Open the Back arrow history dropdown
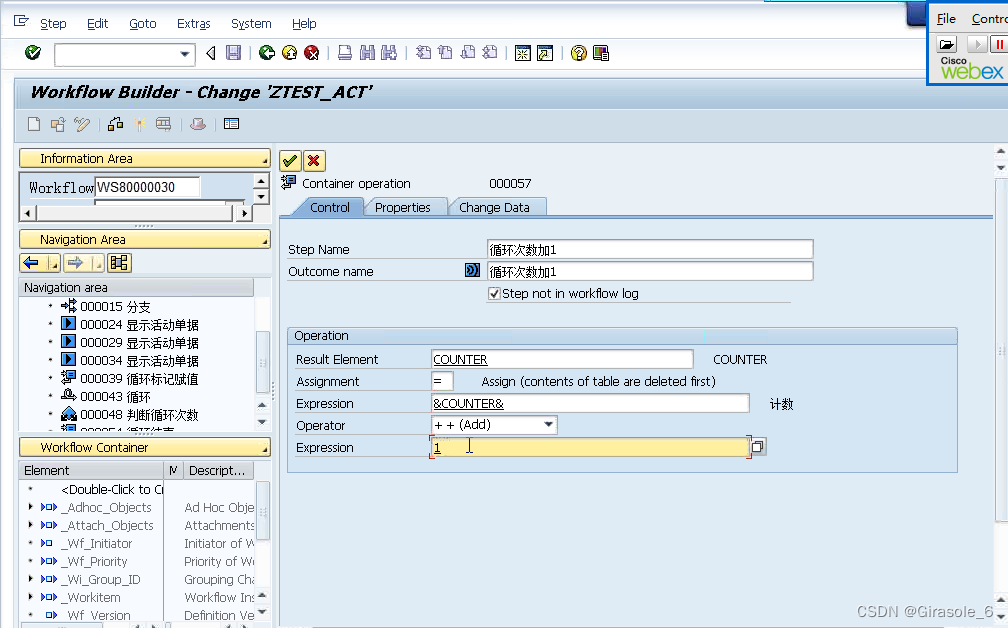 click(x=53, y=263)
